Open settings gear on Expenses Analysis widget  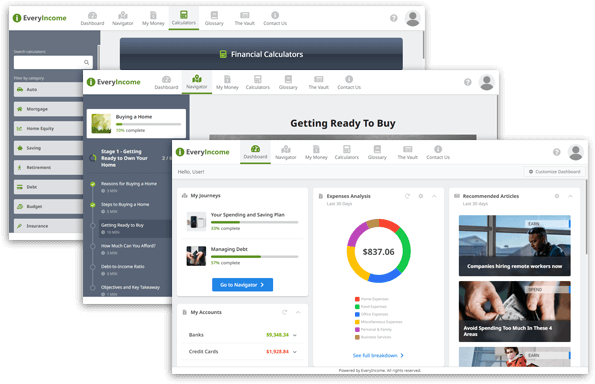pyautogui.click(x=420, y=196)
